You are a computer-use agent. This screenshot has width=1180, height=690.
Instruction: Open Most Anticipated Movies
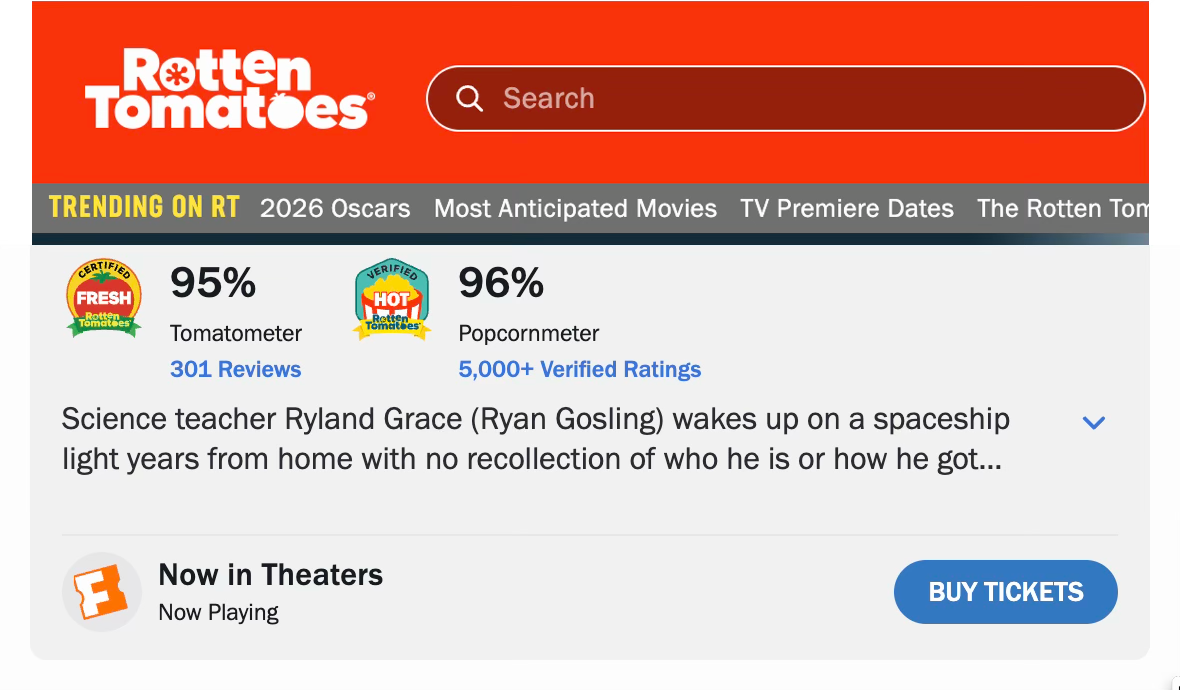575,208
